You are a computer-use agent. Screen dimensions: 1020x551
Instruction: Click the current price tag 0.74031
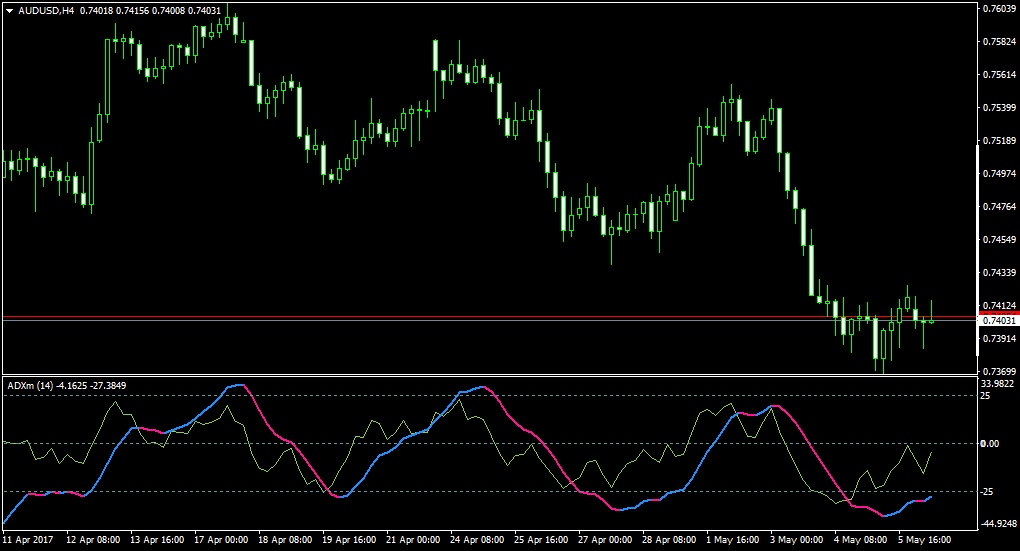[999, 321]
